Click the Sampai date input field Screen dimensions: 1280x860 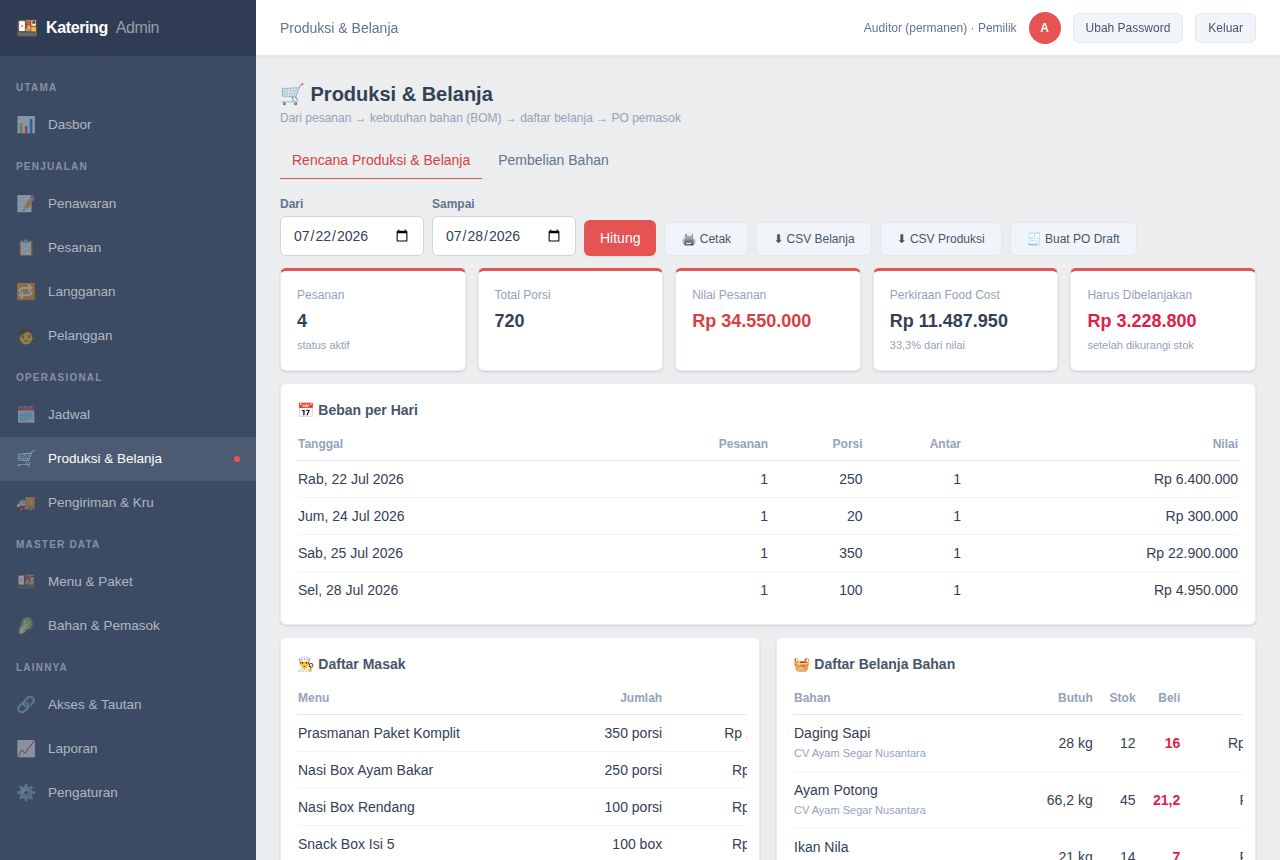[504, 236]
